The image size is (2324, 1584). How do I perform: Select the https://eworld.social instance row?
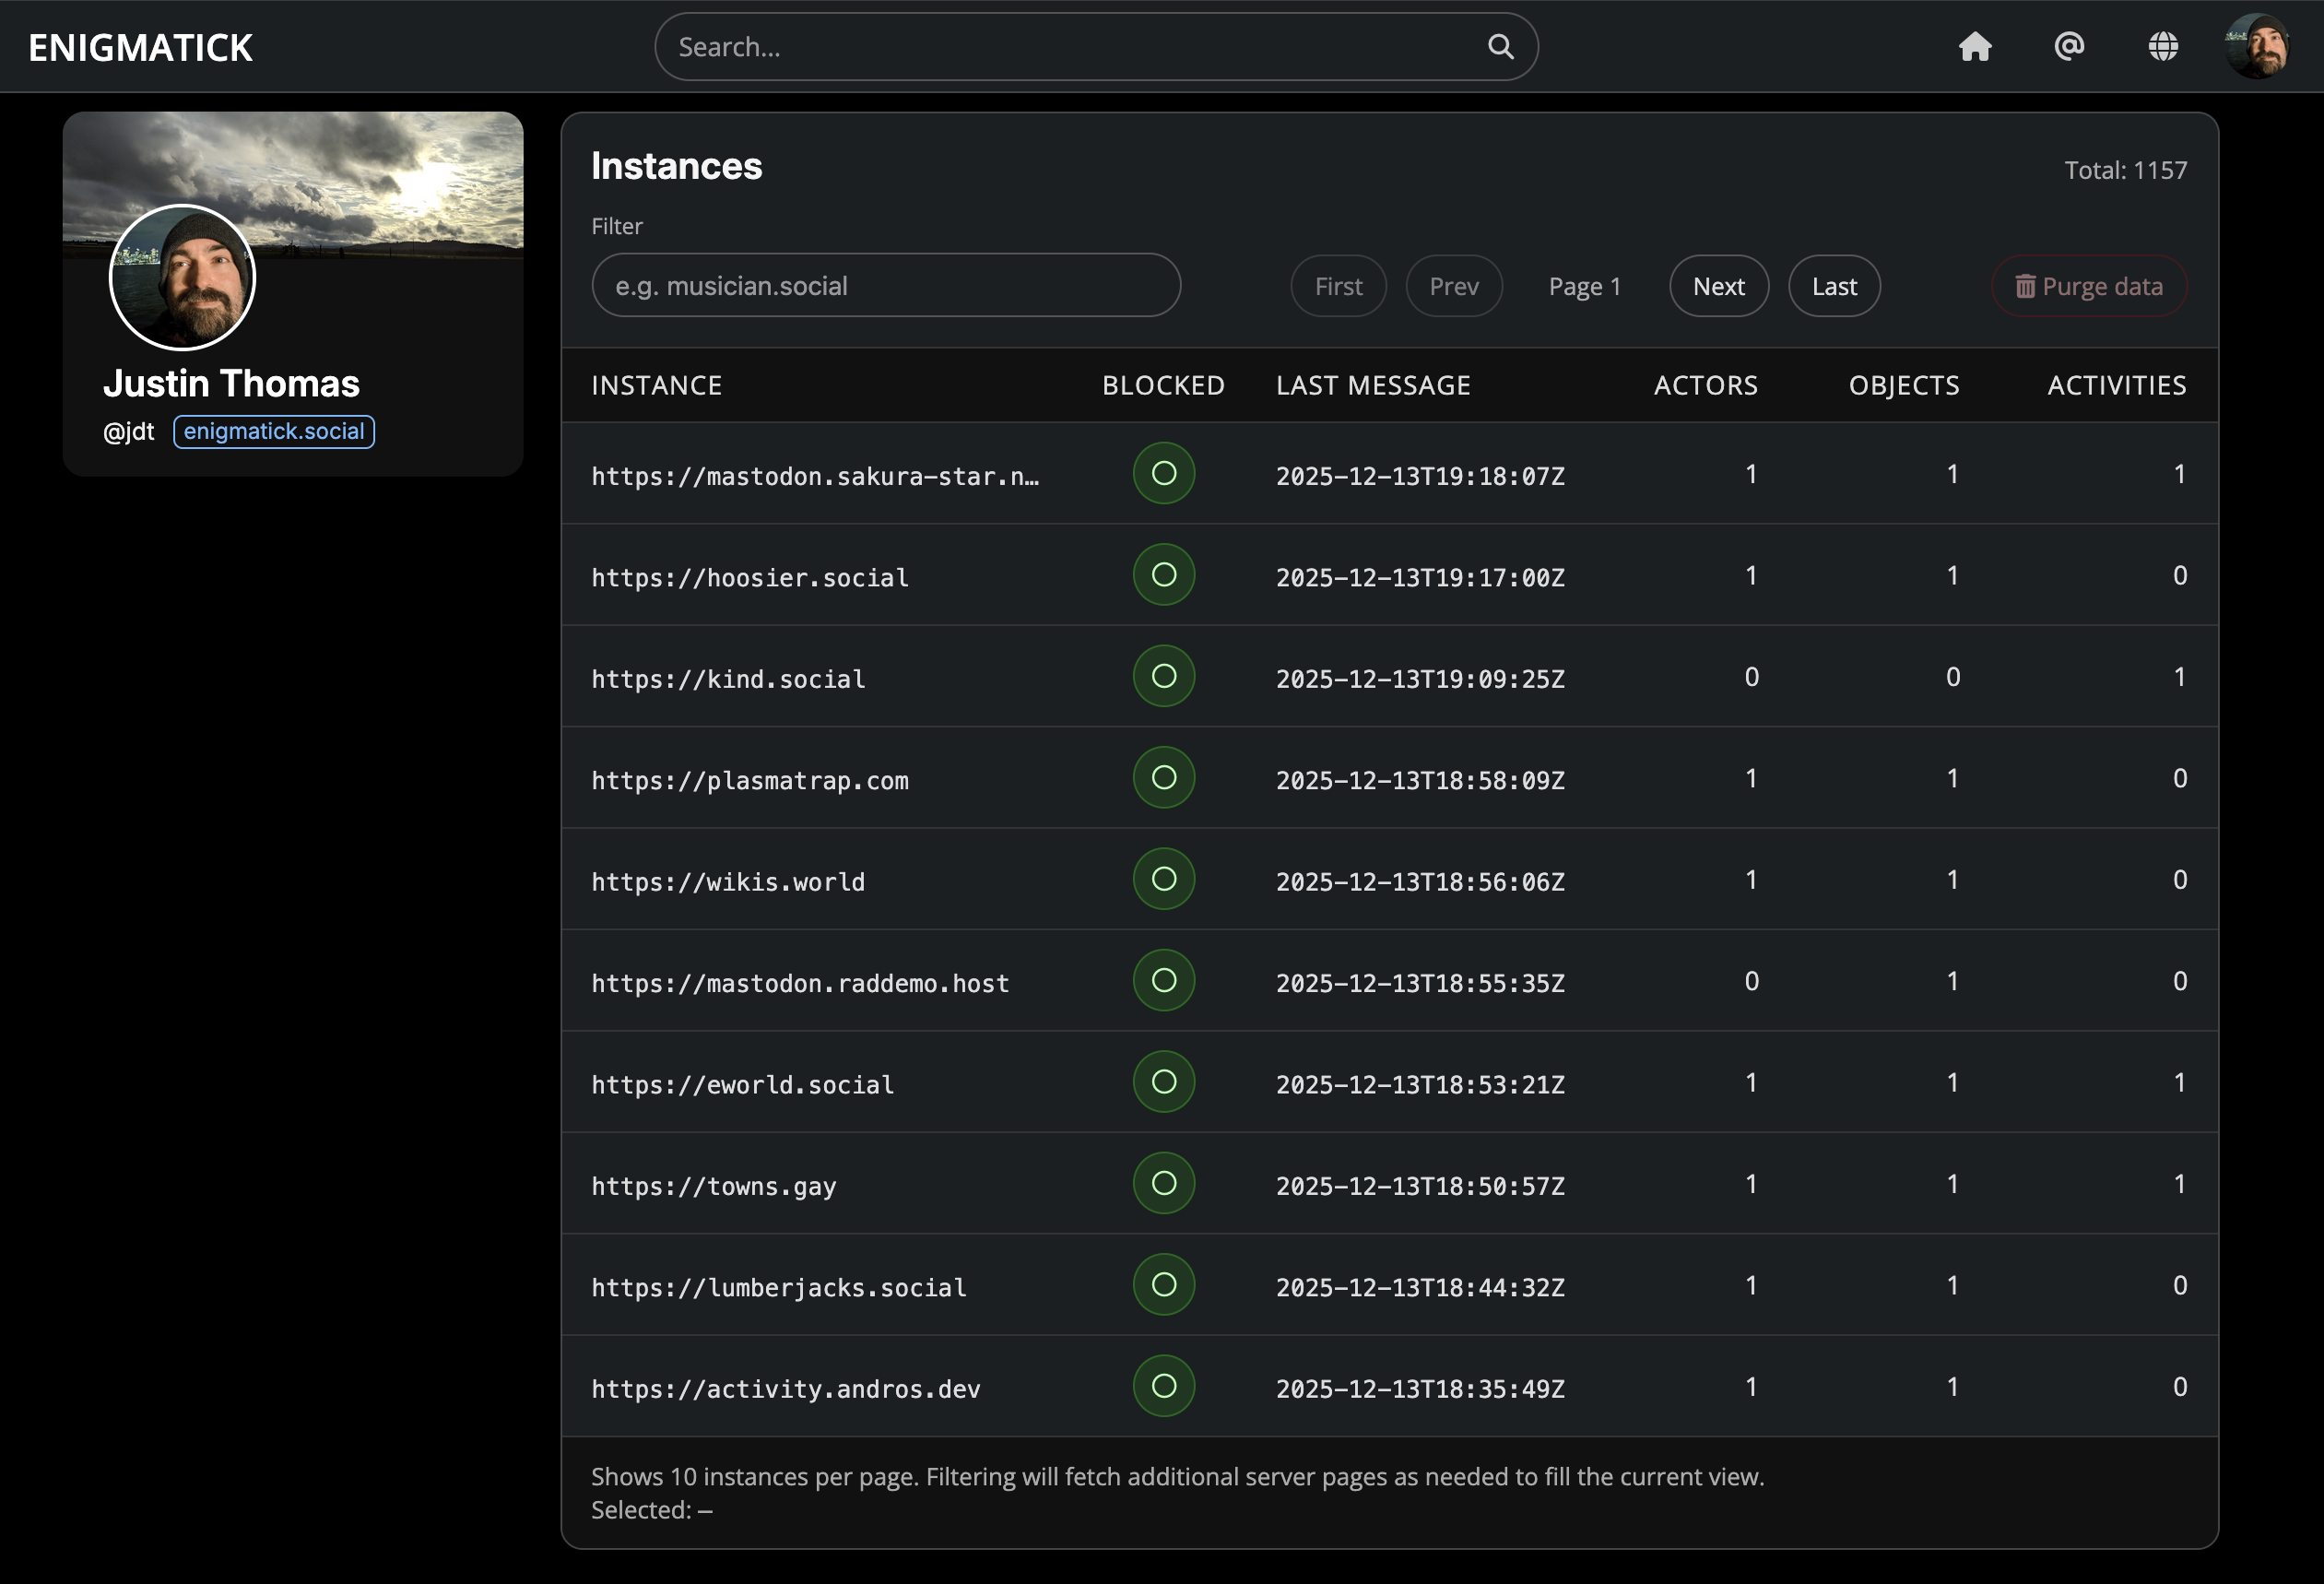(742, 1085)
